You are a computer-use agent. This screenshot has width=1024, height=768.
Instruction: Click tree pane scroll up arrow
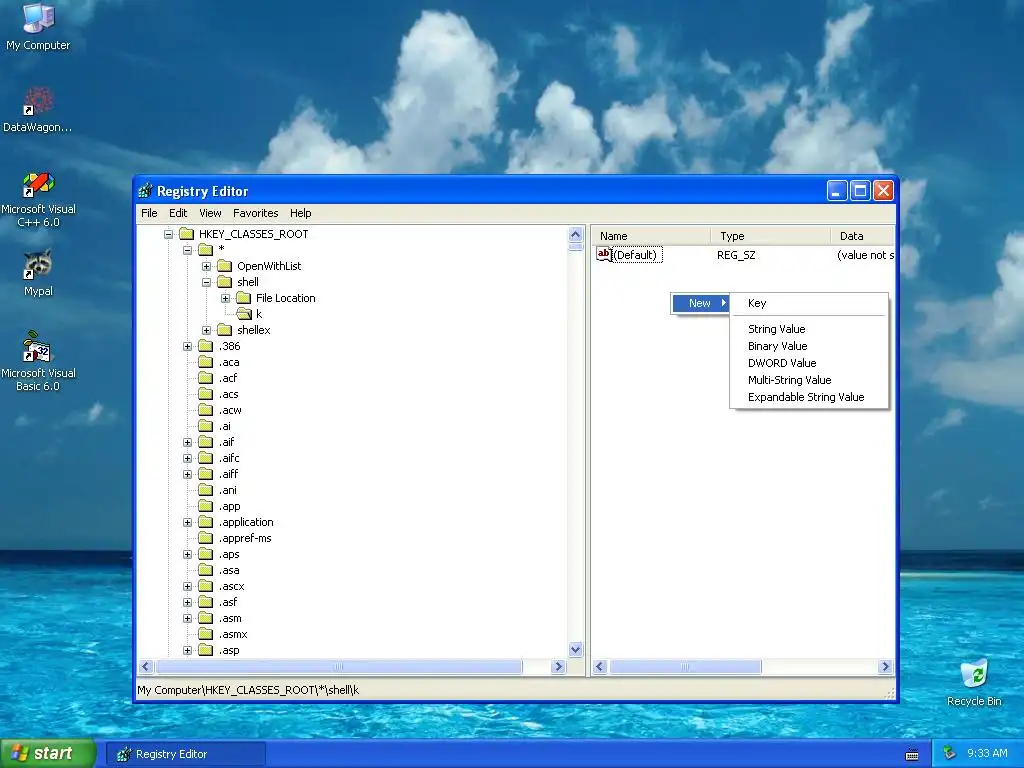click(575, 234)
